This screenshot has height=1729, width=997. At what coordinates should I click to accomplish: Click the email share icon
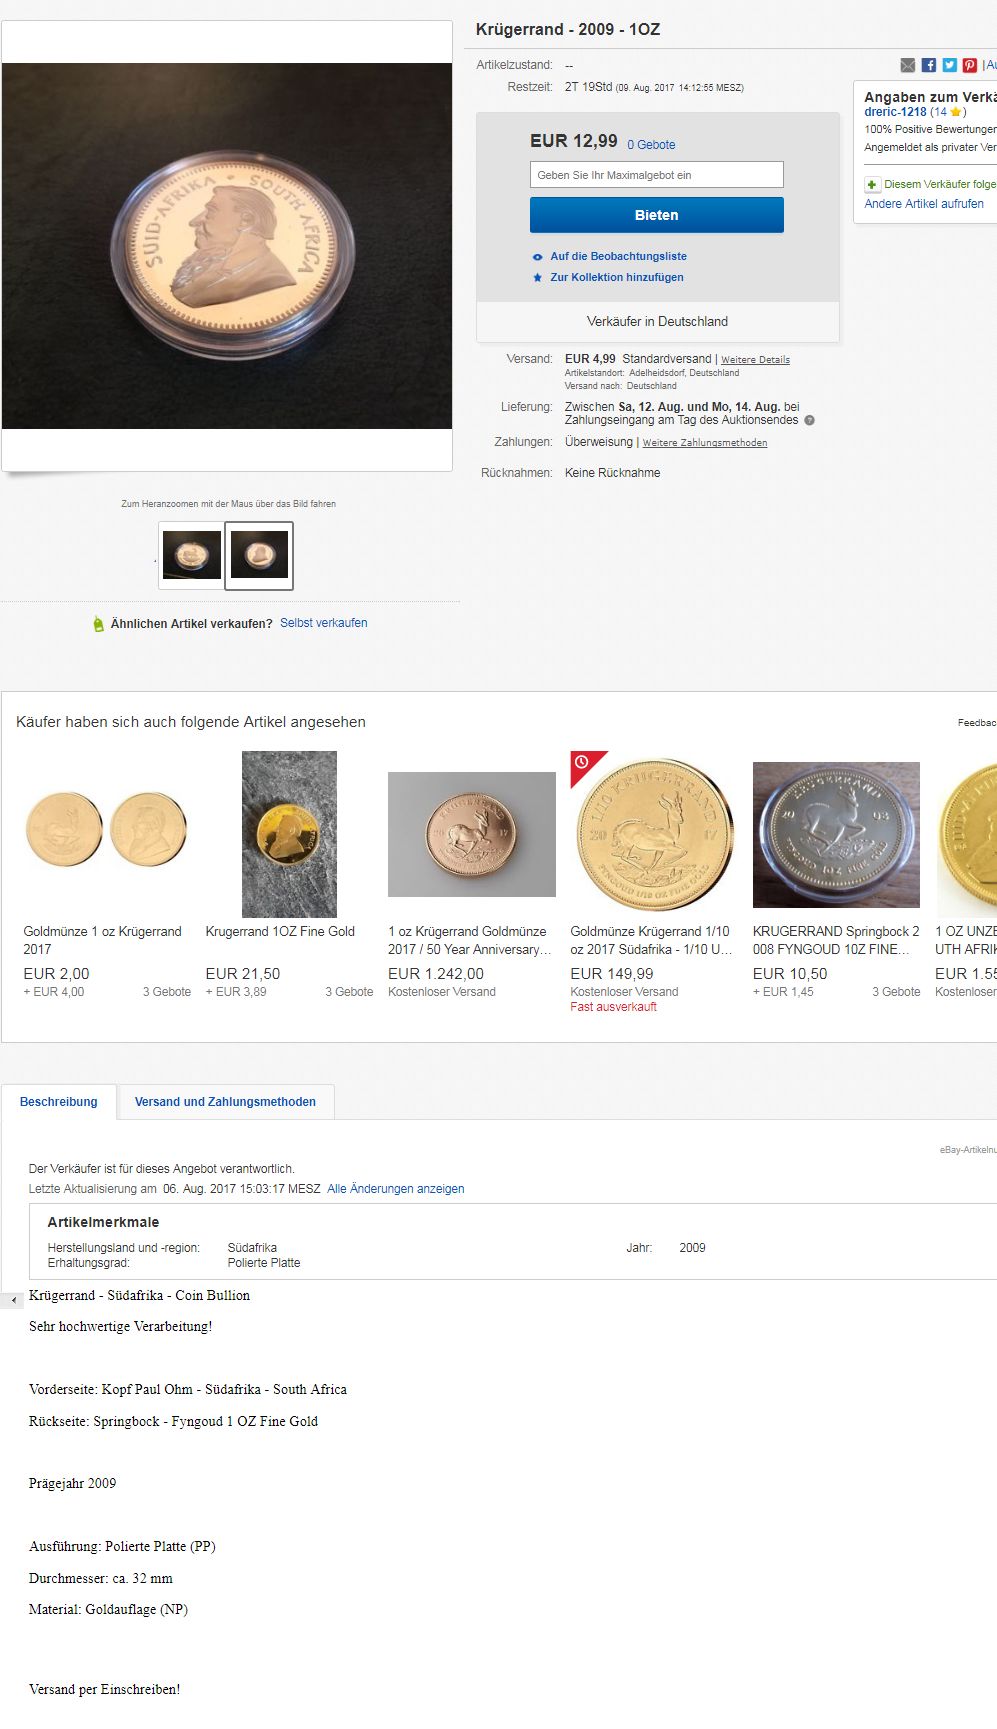click(907, 65)
